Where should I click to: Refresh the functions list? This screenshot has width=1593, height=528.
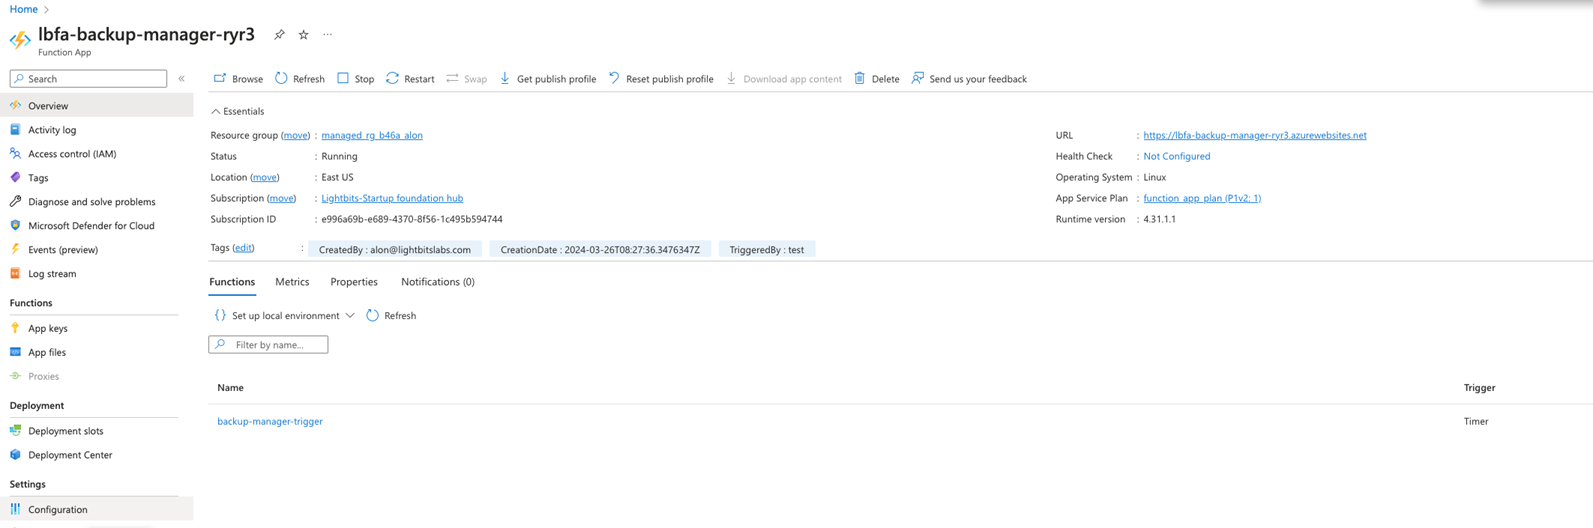391,315
